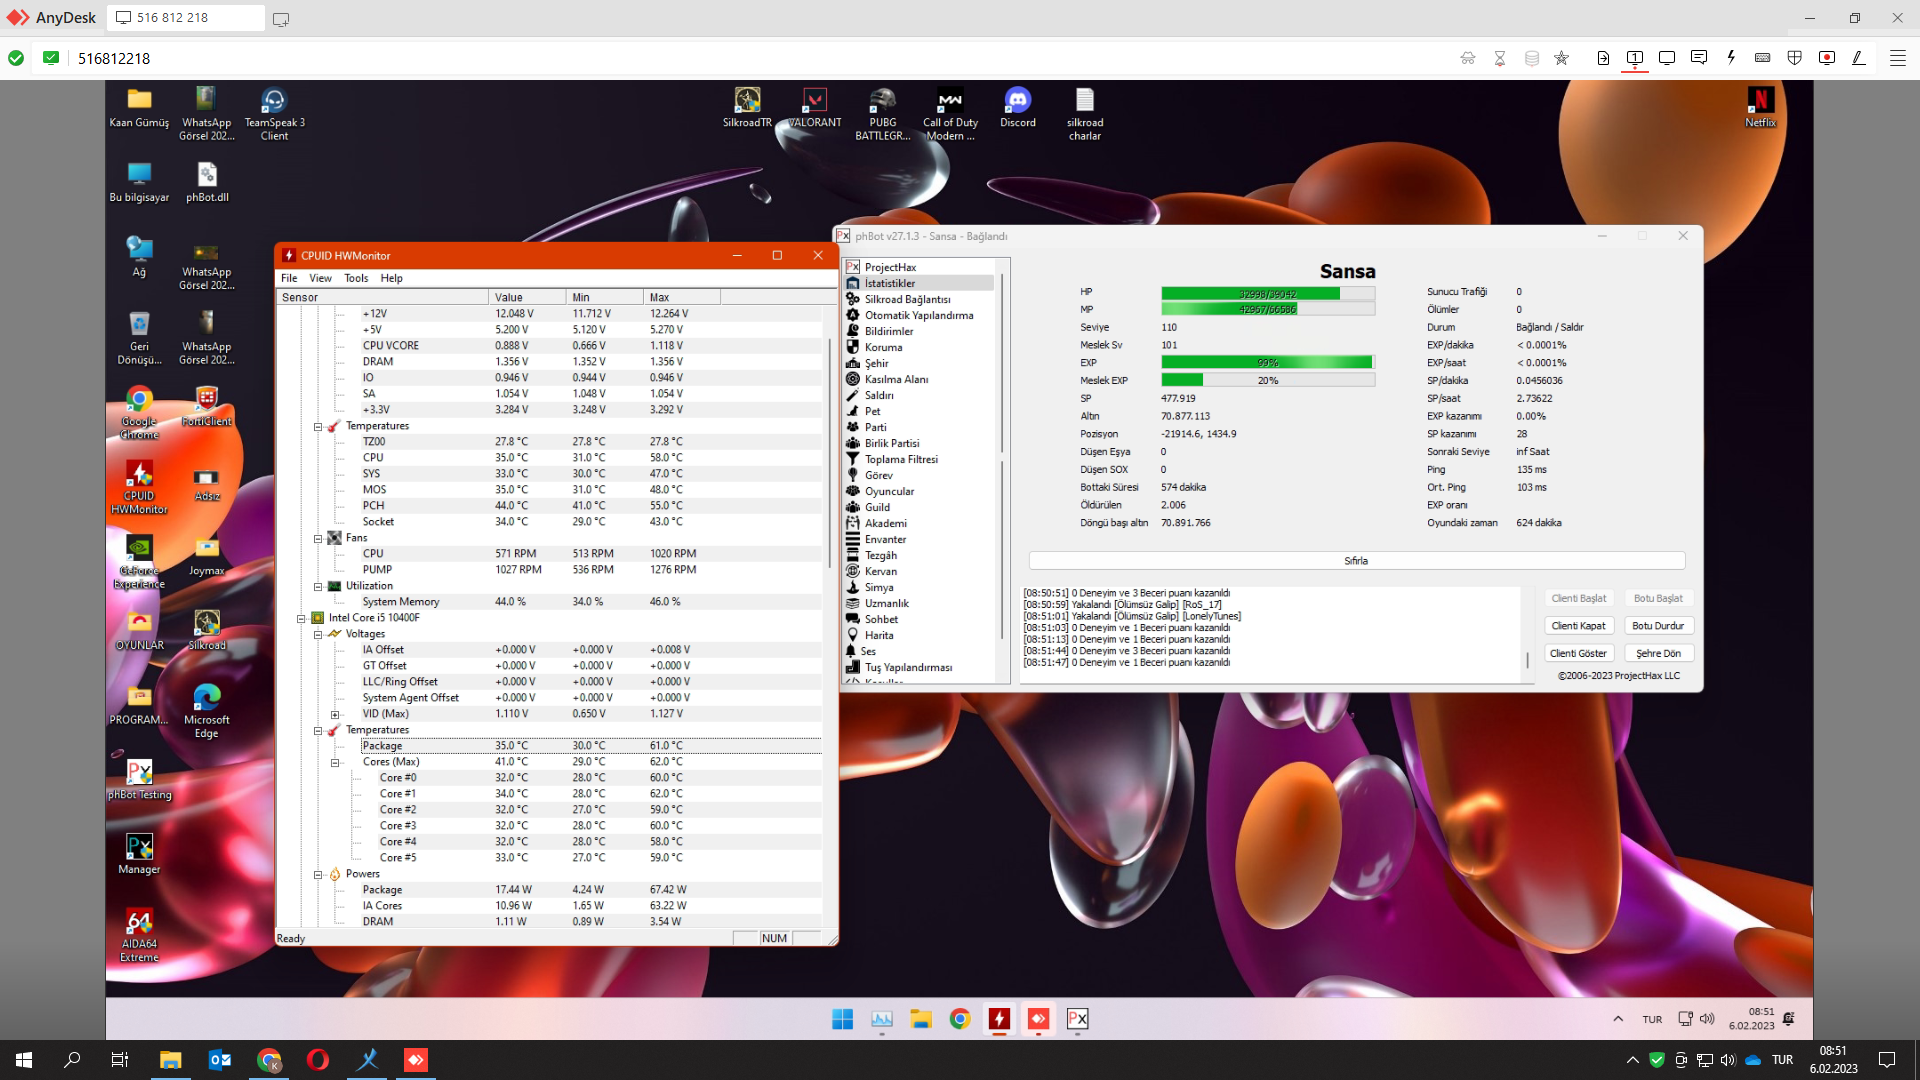Collapse the Fans node in HWMonitor
This screenshot has width=1920, height=1080.
(x=318, y=538)
